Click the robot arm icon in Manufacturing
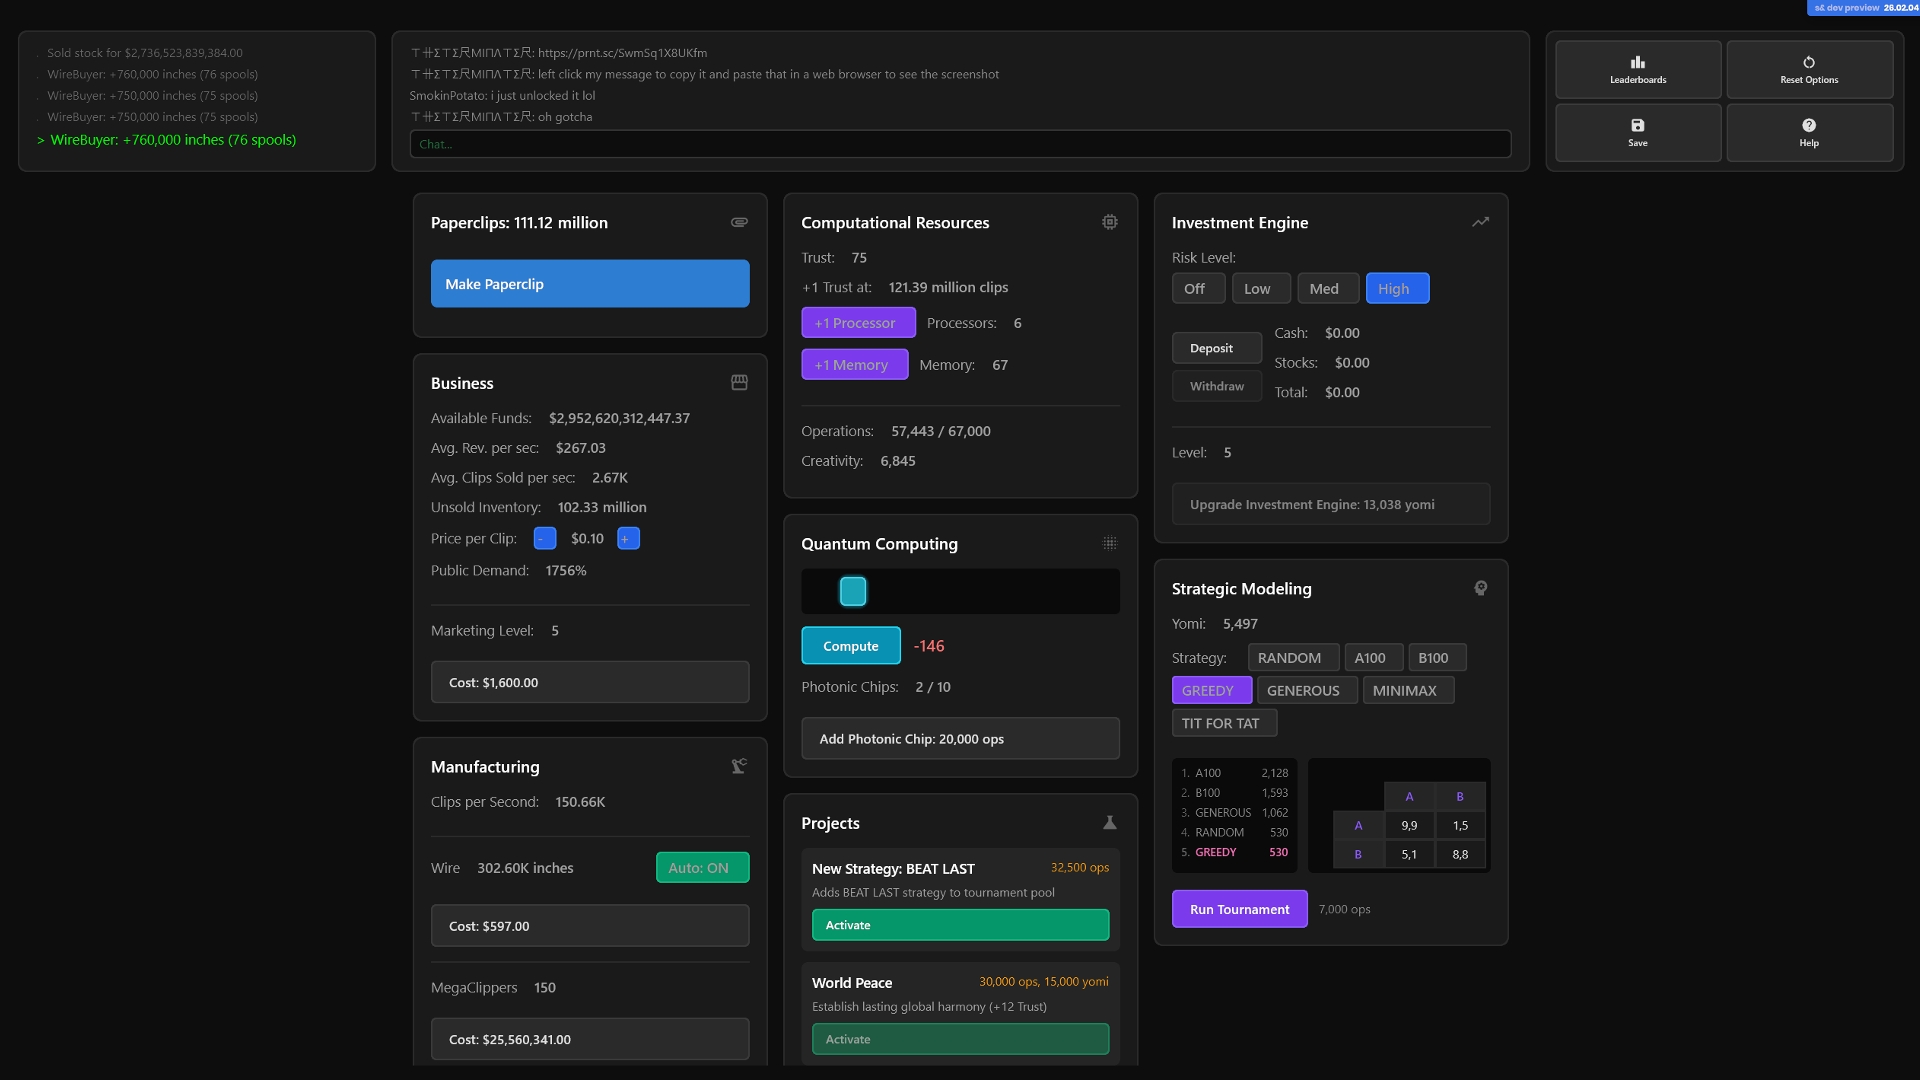 739,767
